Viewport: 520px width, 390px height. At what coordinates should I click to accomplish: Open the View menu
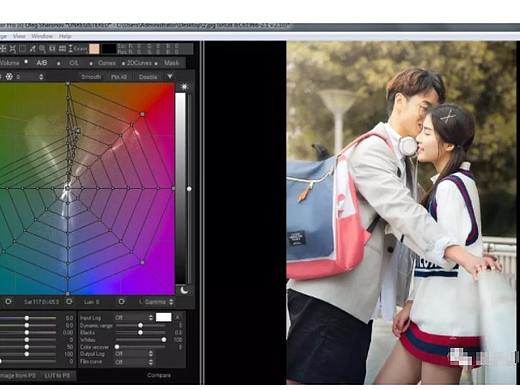[19, 36]
